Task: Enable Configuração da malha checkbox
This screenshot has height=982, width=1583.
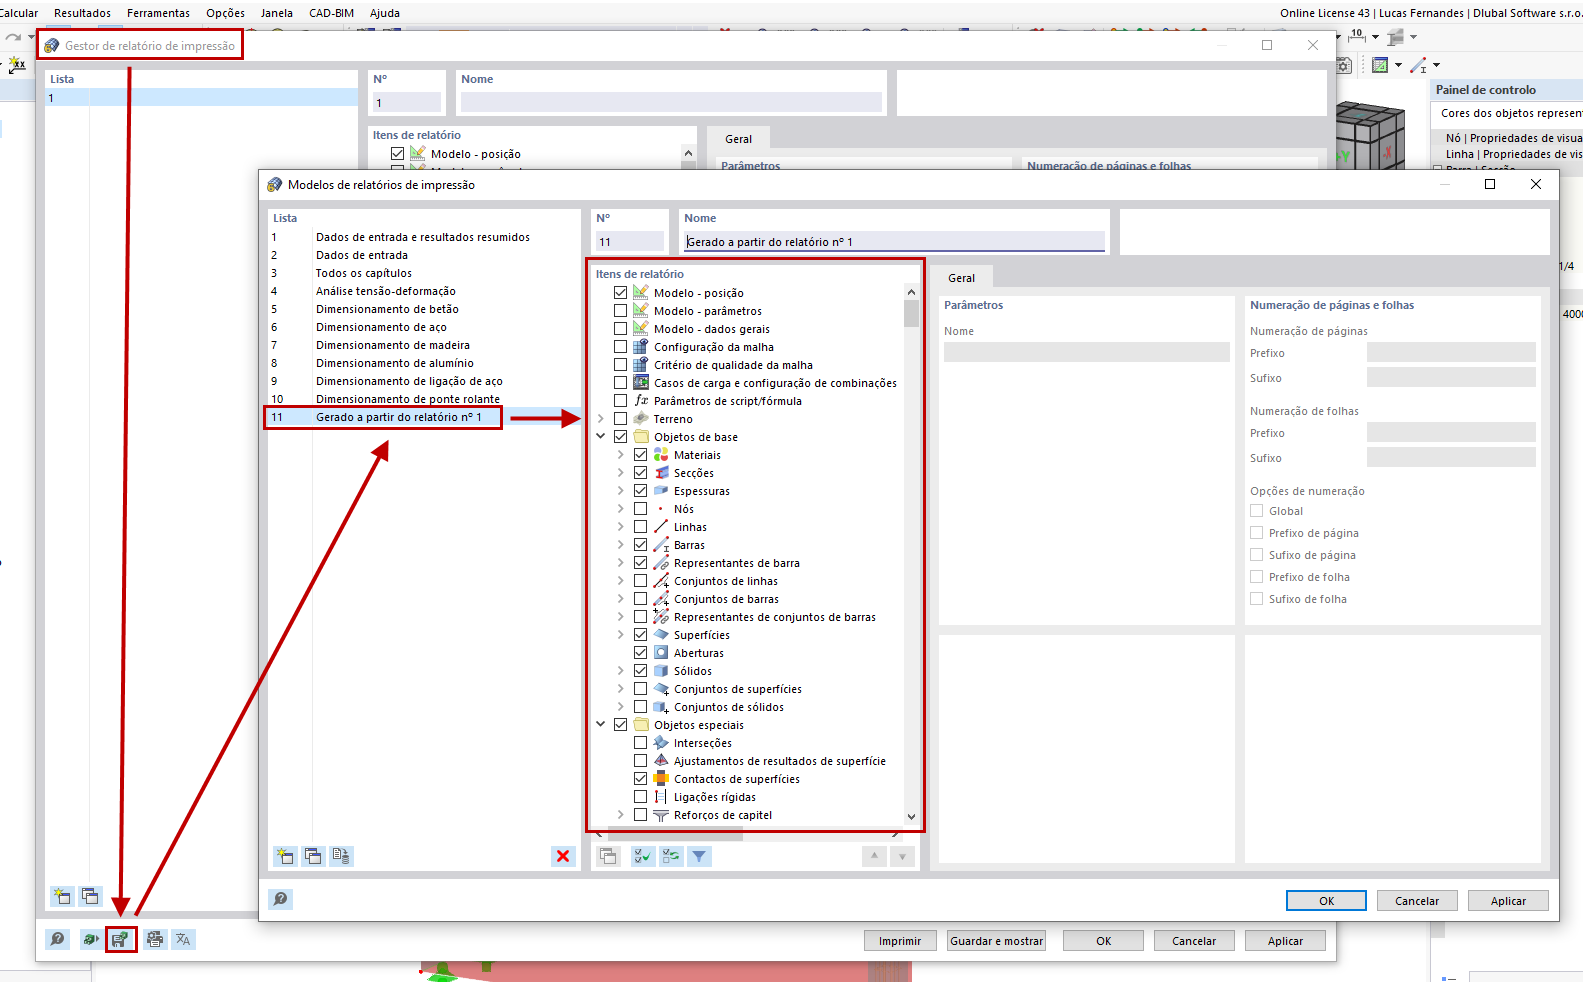Action: pos(621,347)
